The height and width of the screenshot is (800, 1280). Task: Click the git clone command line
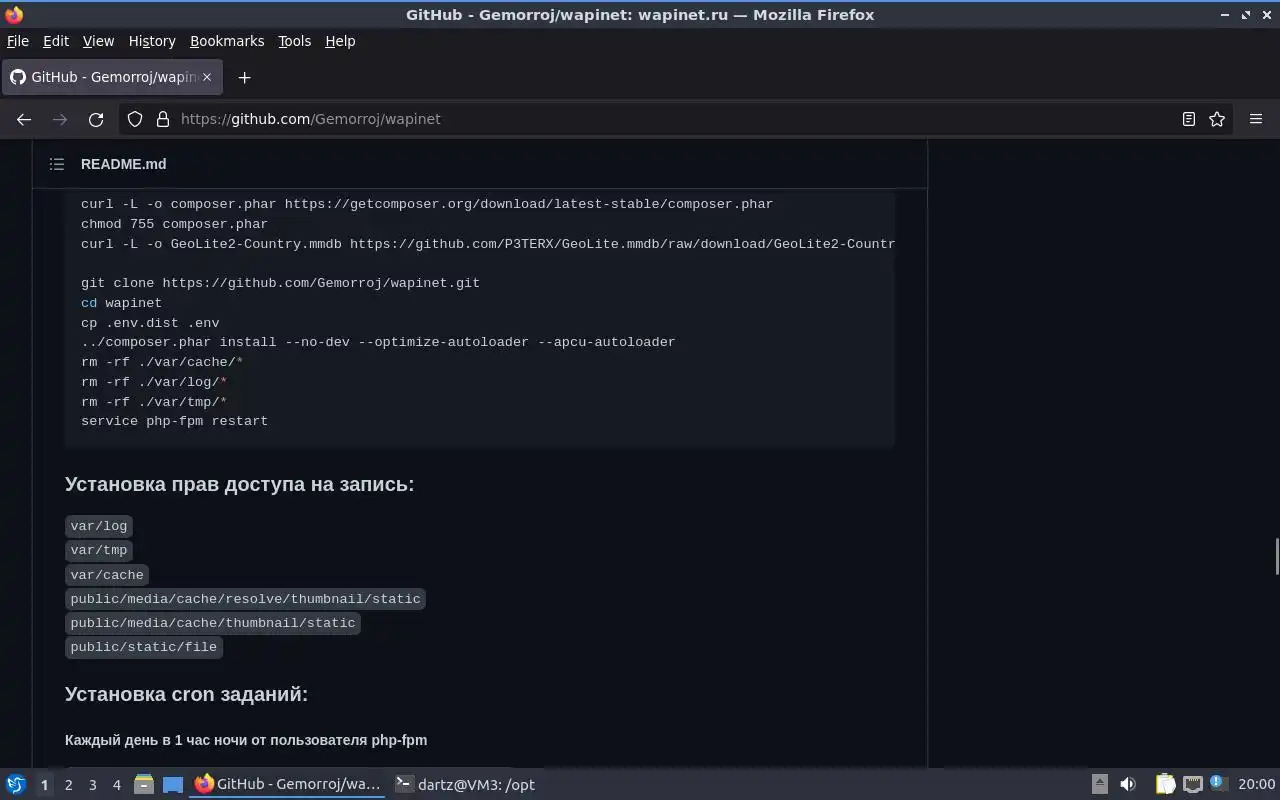pos(280,283)
